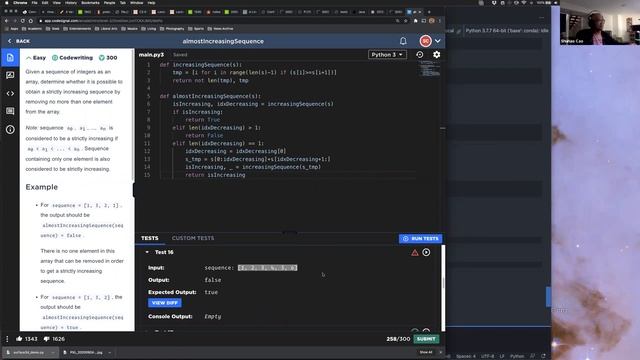640x360 pixels.
Task: Collapse the task header chevron next to Easy
Action: pos(29,58)
